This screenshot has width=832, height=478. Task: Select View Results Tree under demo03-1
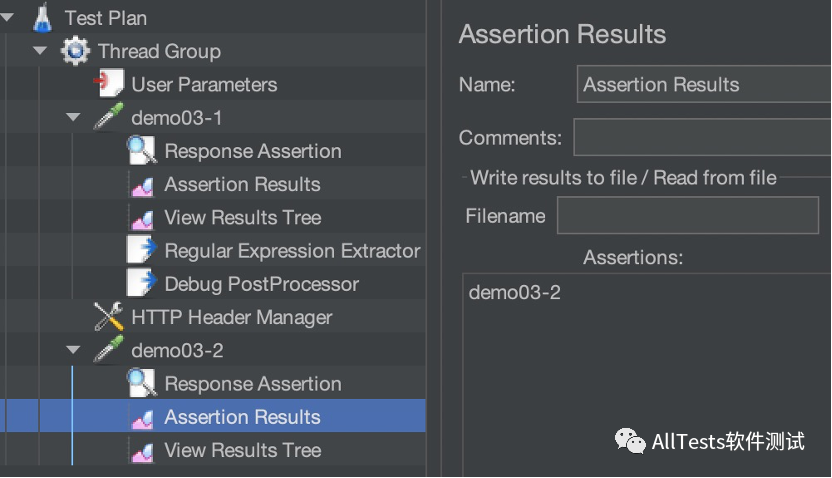[x=242, y=217]
